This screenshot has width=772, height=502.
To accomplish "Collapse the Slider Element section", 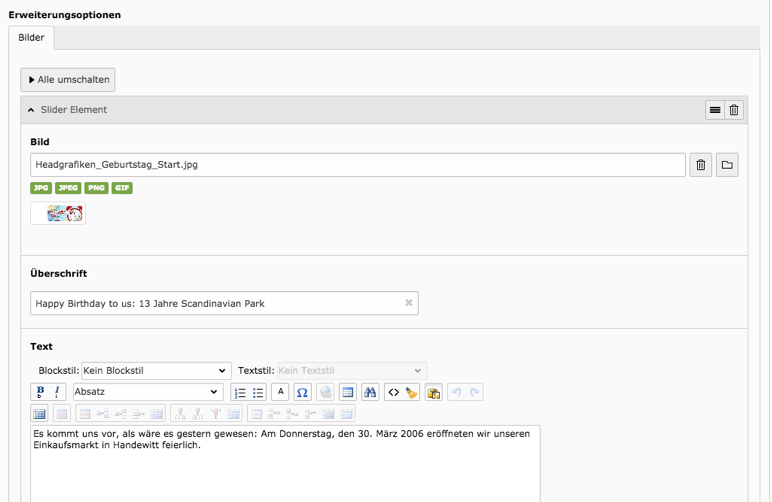I will pos(31,110).
